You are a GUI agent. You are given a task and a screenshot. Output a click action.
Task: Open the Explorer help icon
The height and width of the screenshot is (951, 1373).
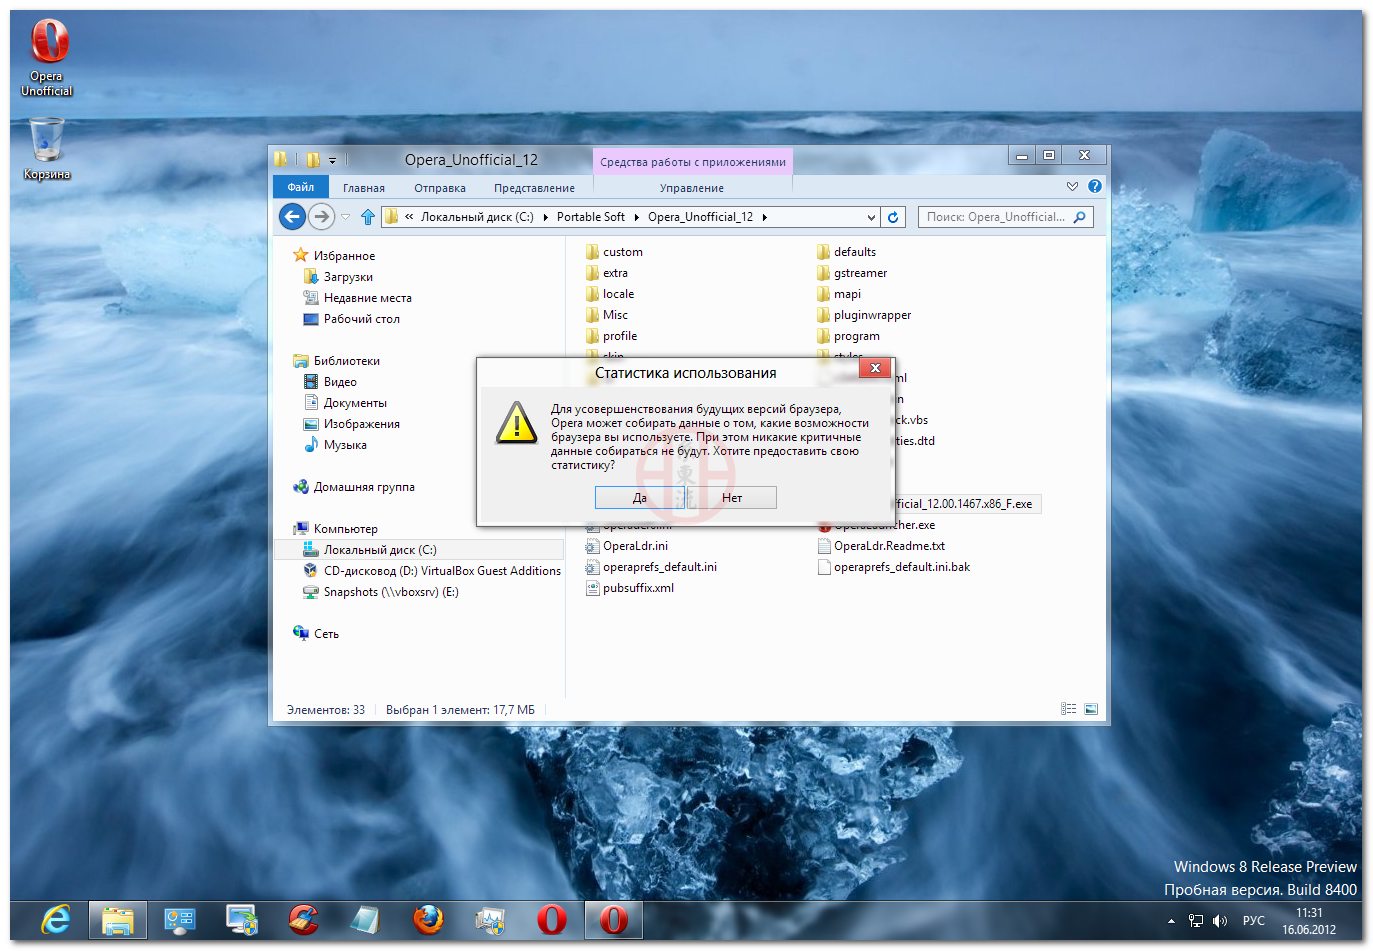1095,187
